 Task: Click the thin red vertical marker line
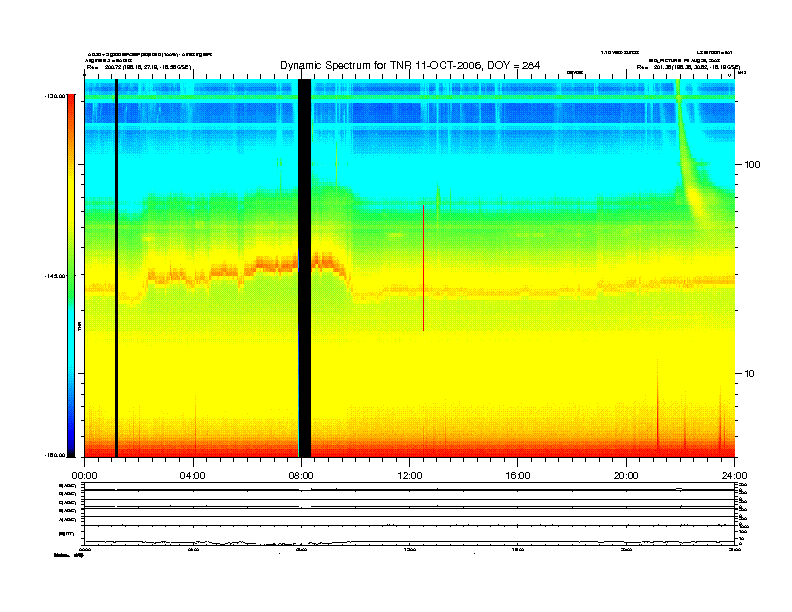(423, 268)
